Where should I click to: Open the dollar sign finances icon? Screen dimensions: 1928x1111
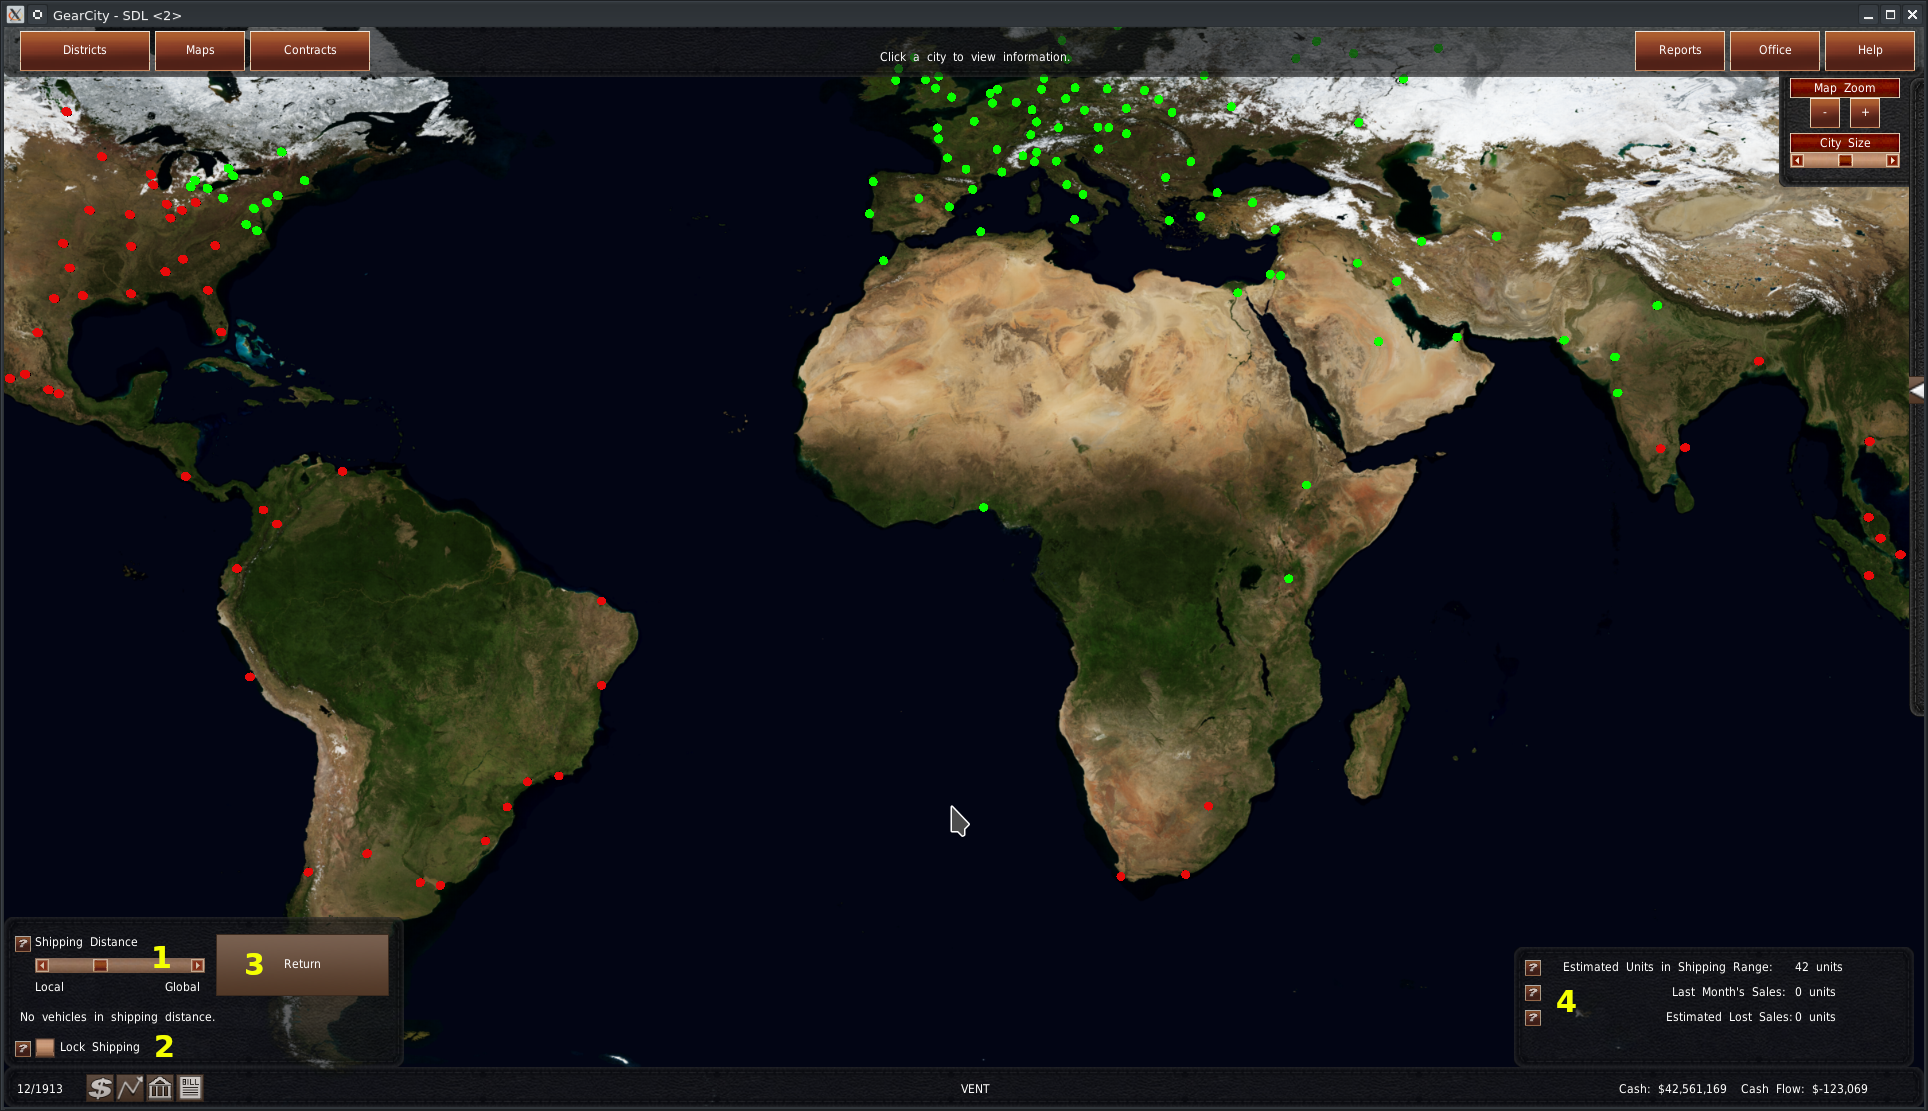pos(99,1088)
